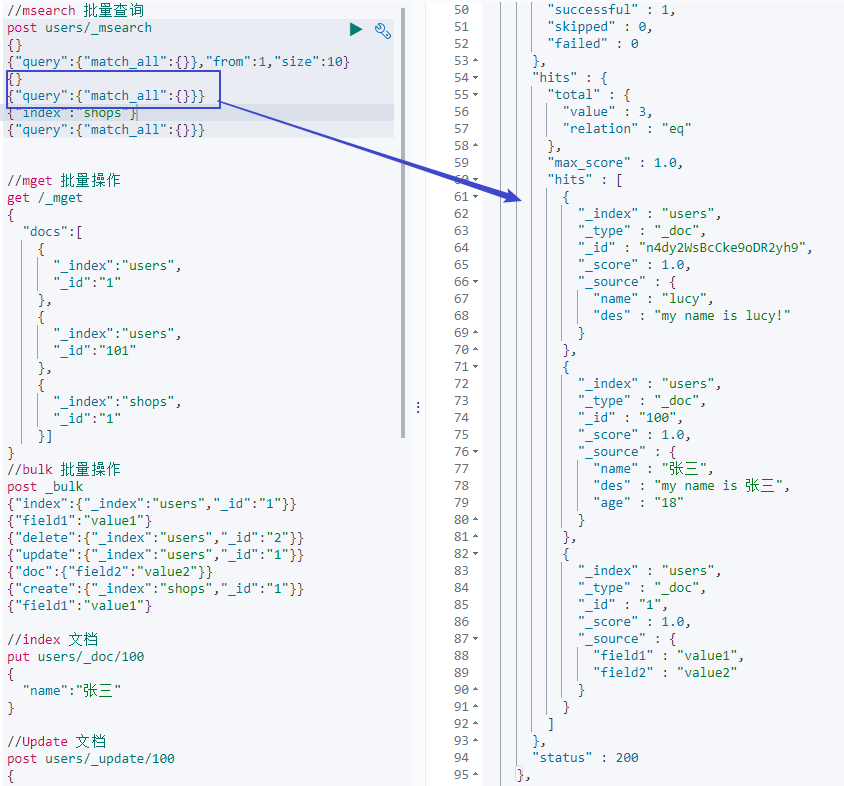Collapse fold arrow at line 55 total
This screenshot has width=844, height=786.
pyautogui.click(x=475, y=95)
